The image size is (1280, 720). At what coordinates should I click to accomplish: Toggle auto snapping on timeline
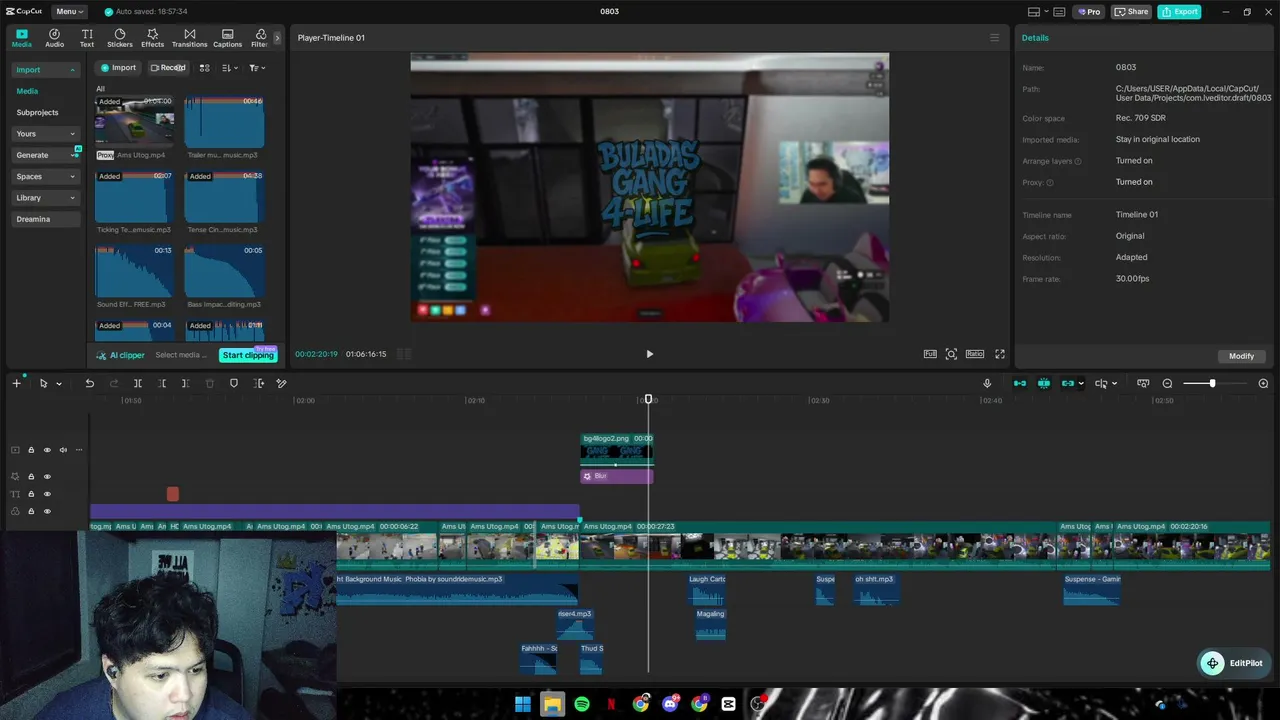click(x=1044, y=383)
